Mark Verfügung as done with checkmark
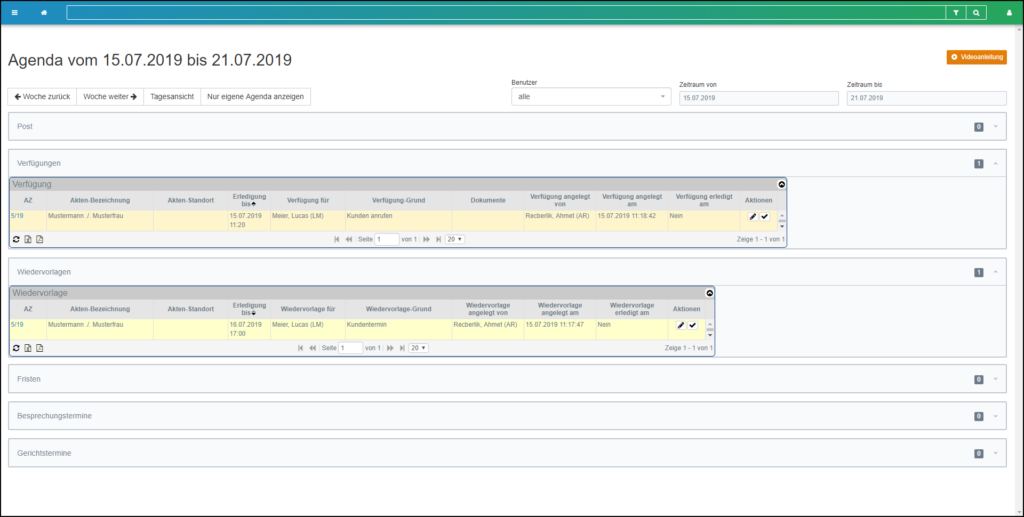 tap(765, 216)
